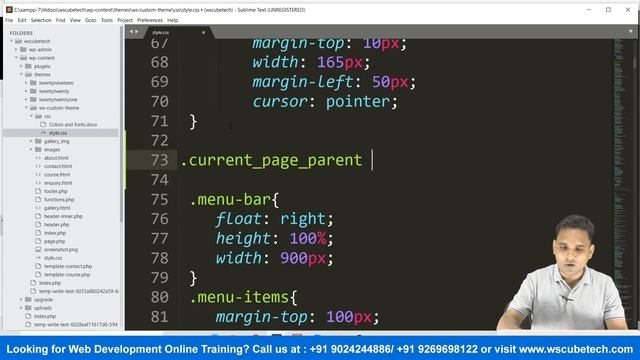Open gallery.html in the sidebar

[57, 208]
